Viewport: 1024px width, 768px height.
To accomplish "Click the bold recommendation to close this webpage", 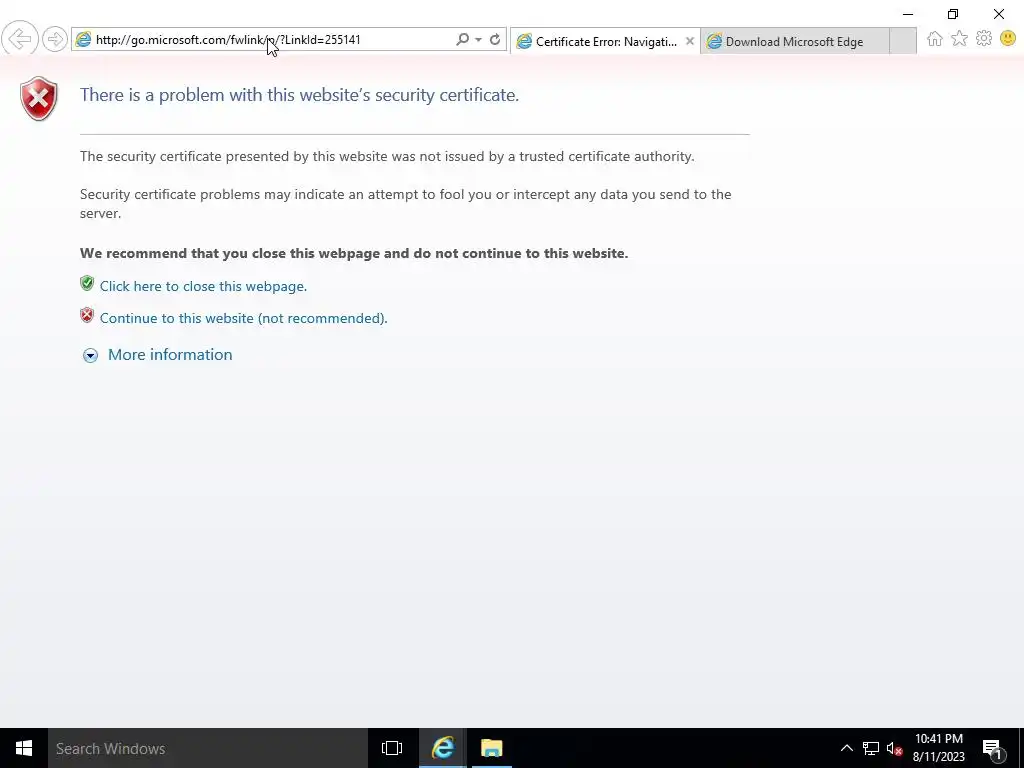I will (x=354, y=253).
